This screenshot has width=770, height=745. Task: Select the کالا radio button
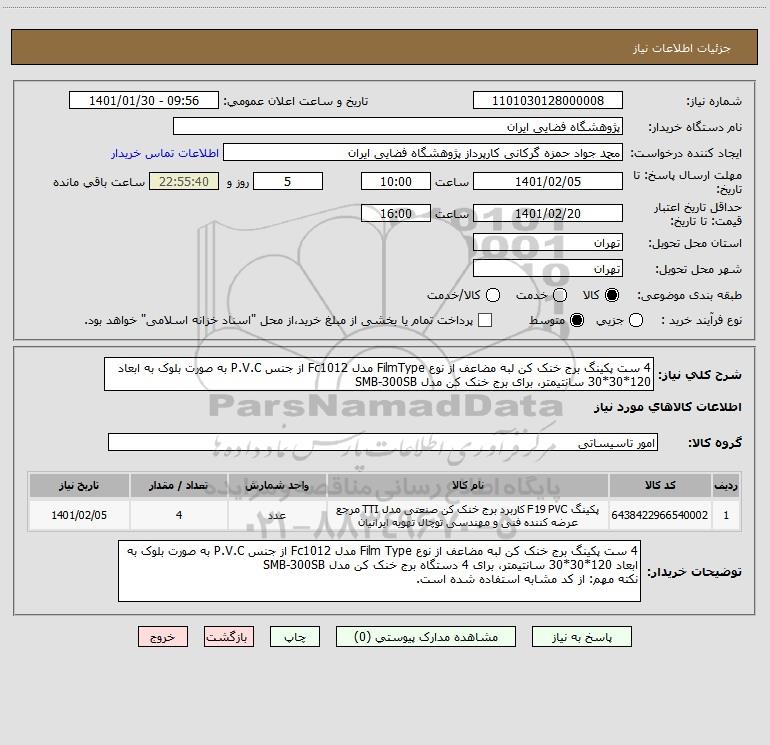[x=612, y=295]
